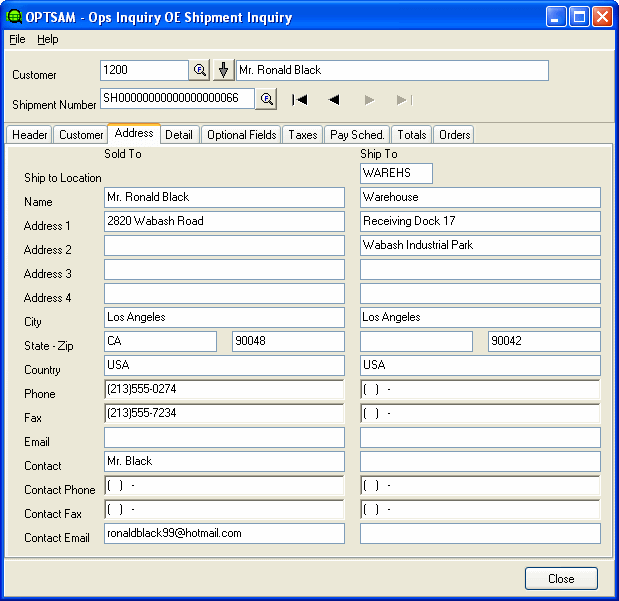Switch to the Optional Fields tab
This screenshot has height=601, width=619.
[x=242, y=135]
